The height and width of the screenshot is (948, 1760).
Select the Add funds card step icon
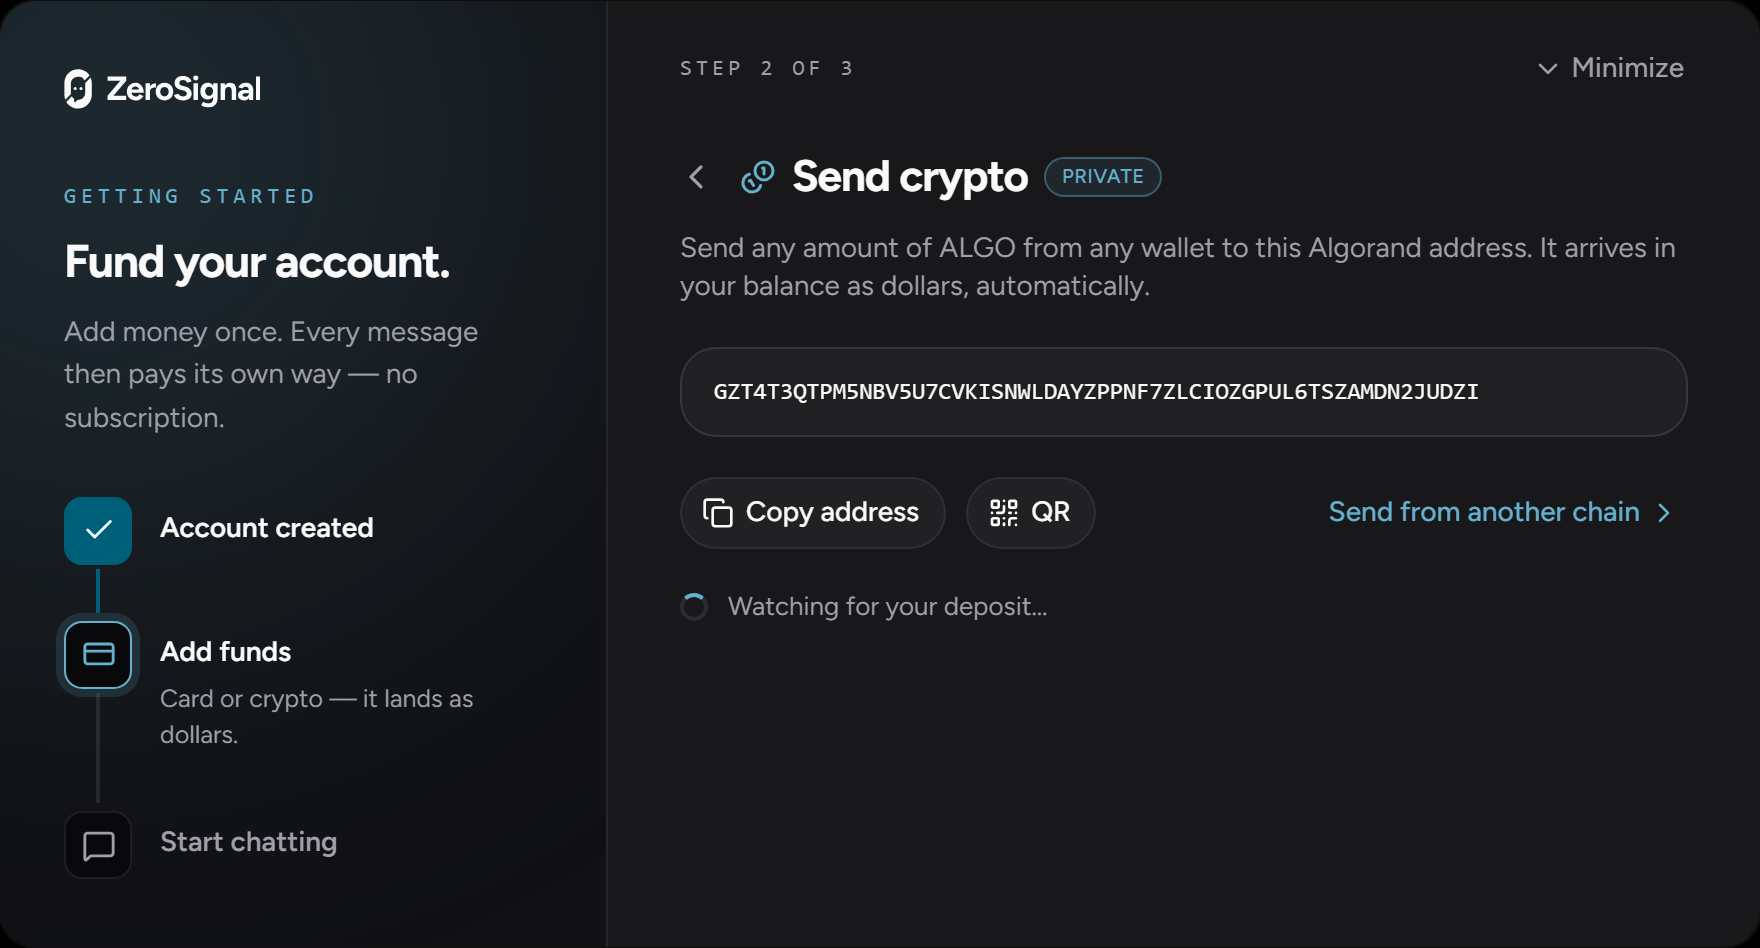98,655
